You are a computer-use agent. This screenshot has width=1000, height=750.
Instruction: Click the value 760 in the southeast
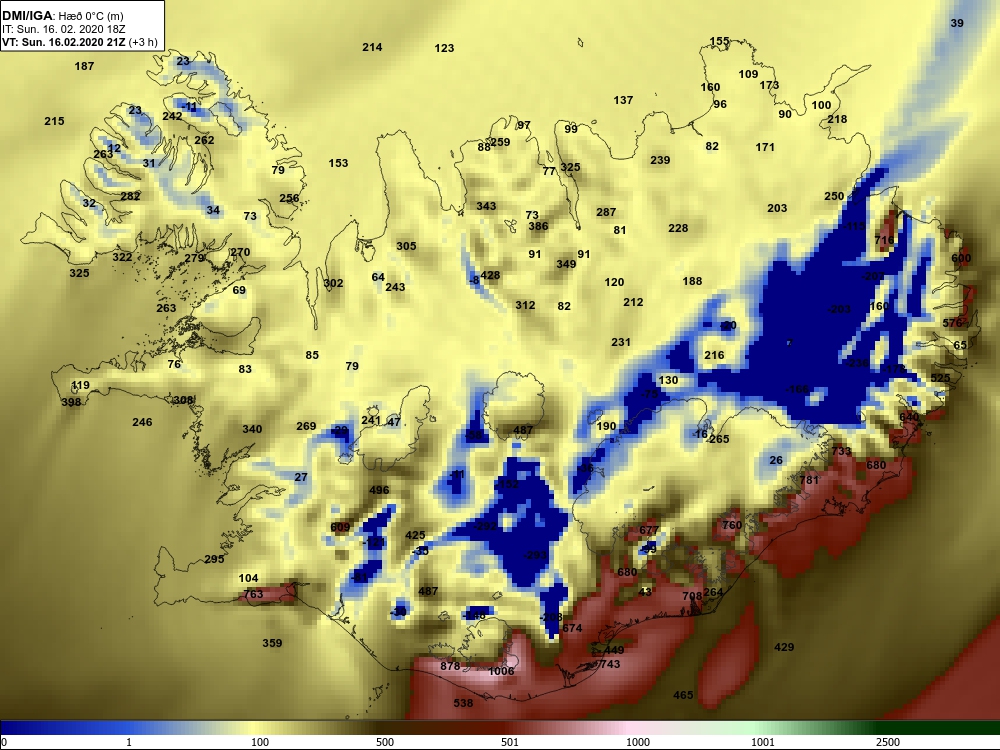click(x=732, y=525)
